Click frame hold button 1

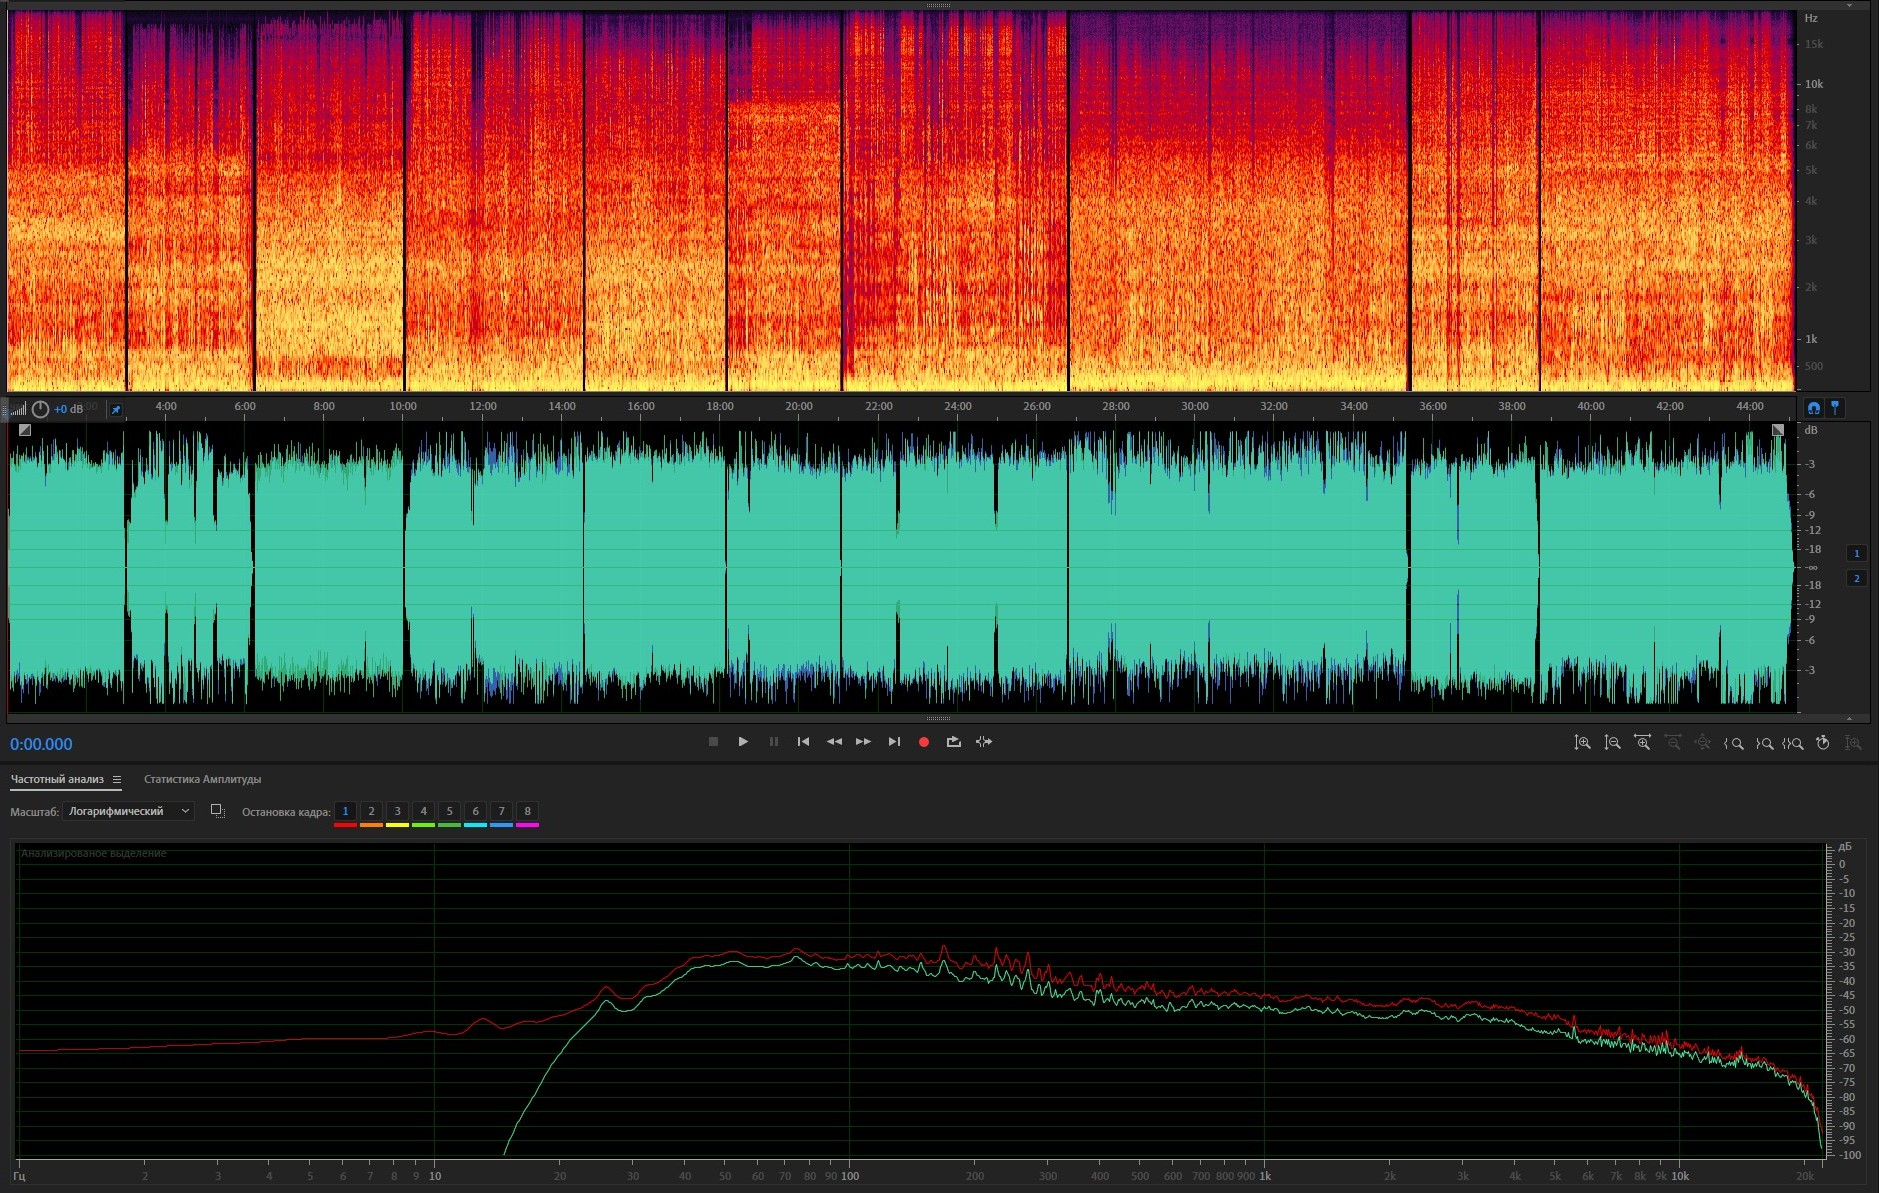(345, 811)
